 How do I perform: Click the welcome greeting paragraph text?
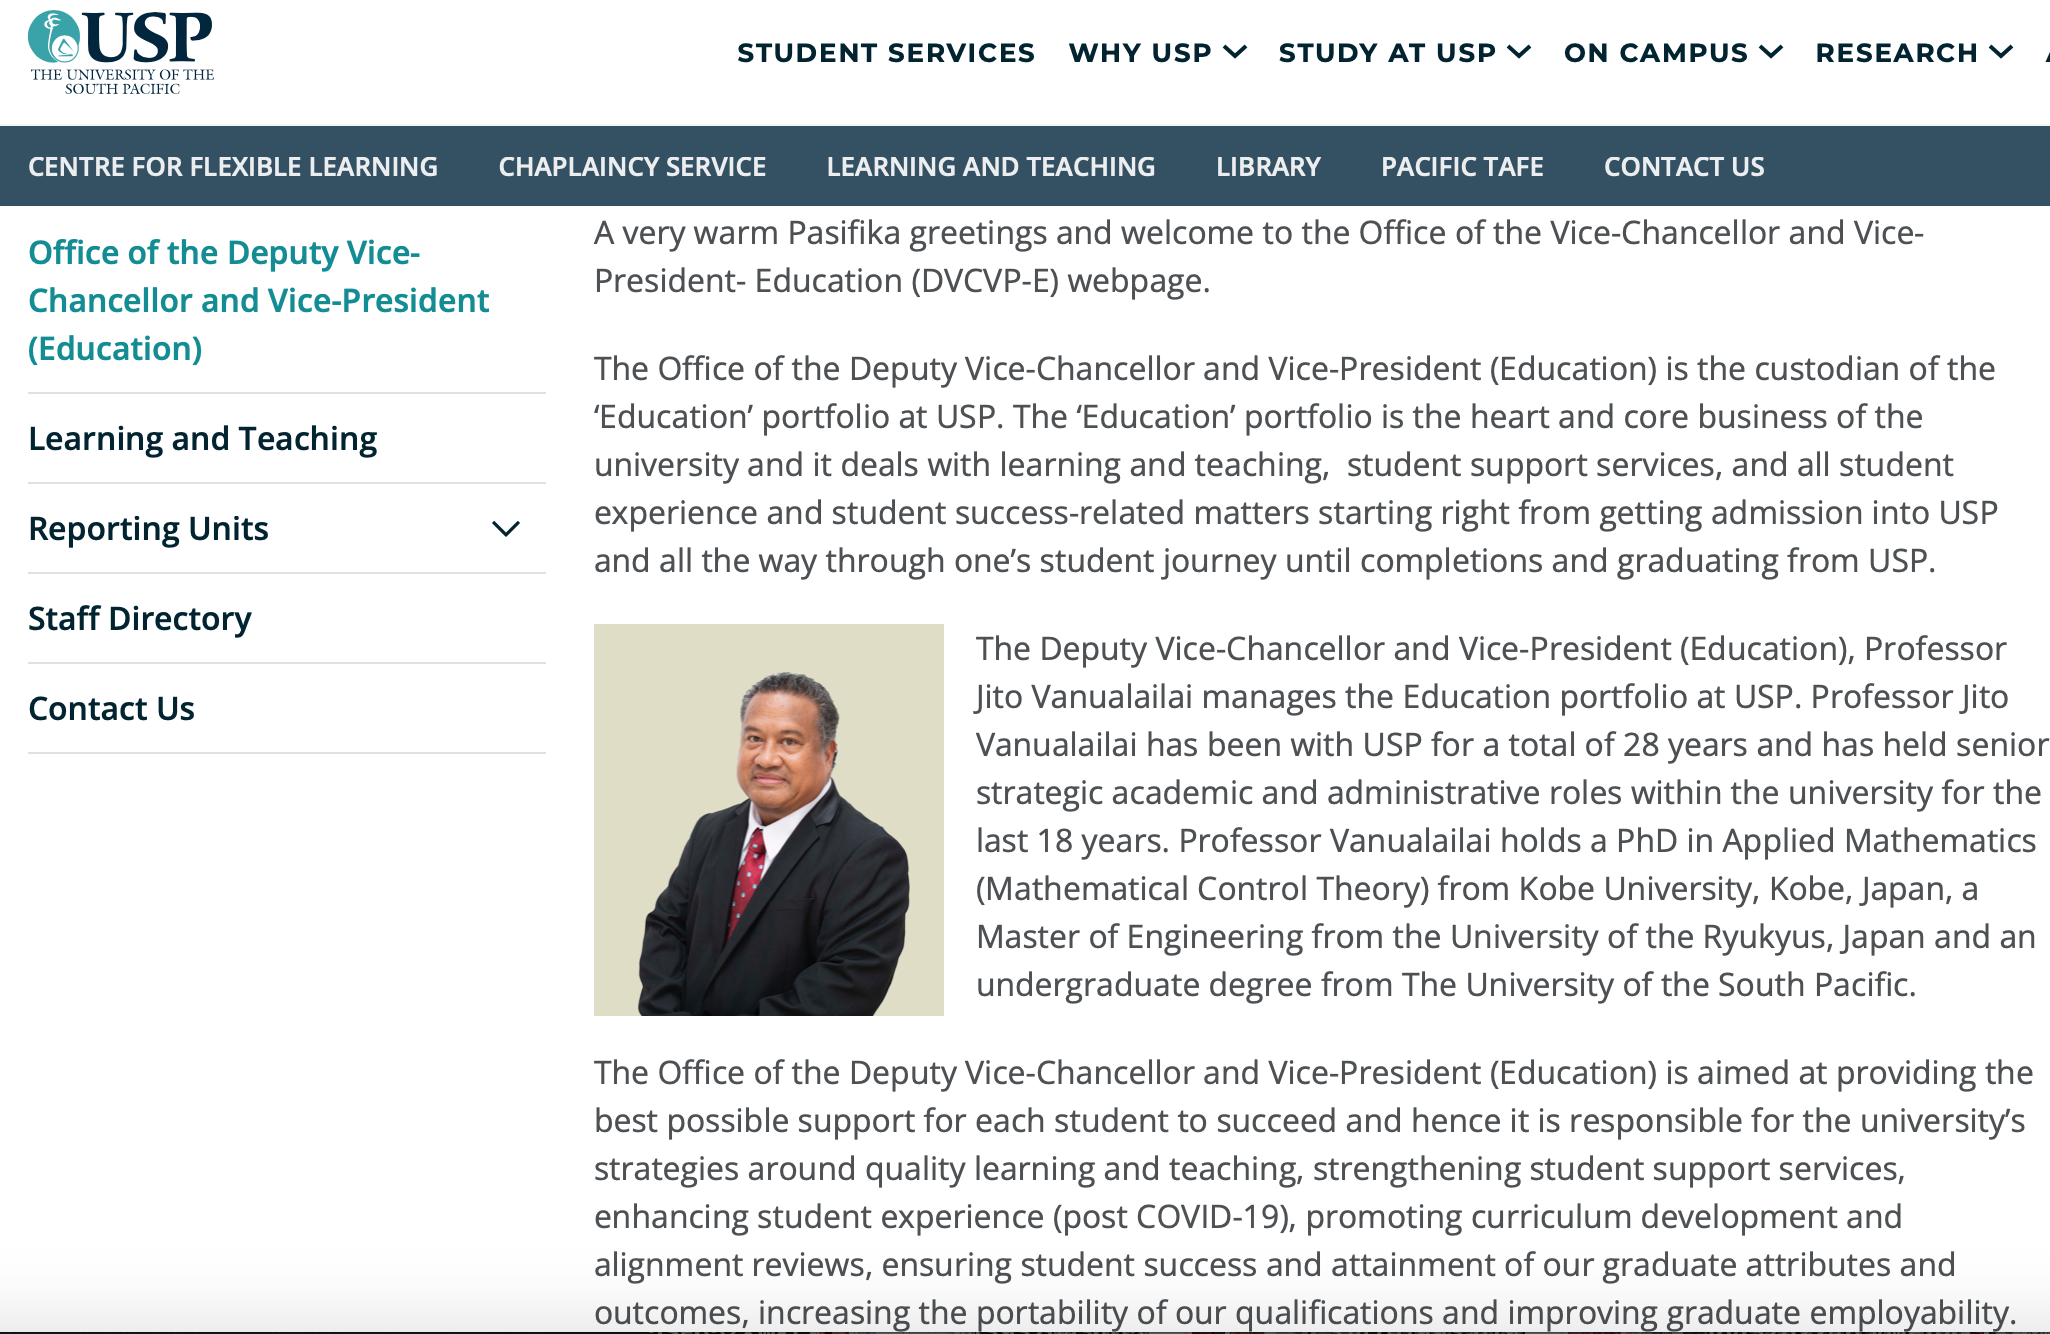click(1258, 257)
